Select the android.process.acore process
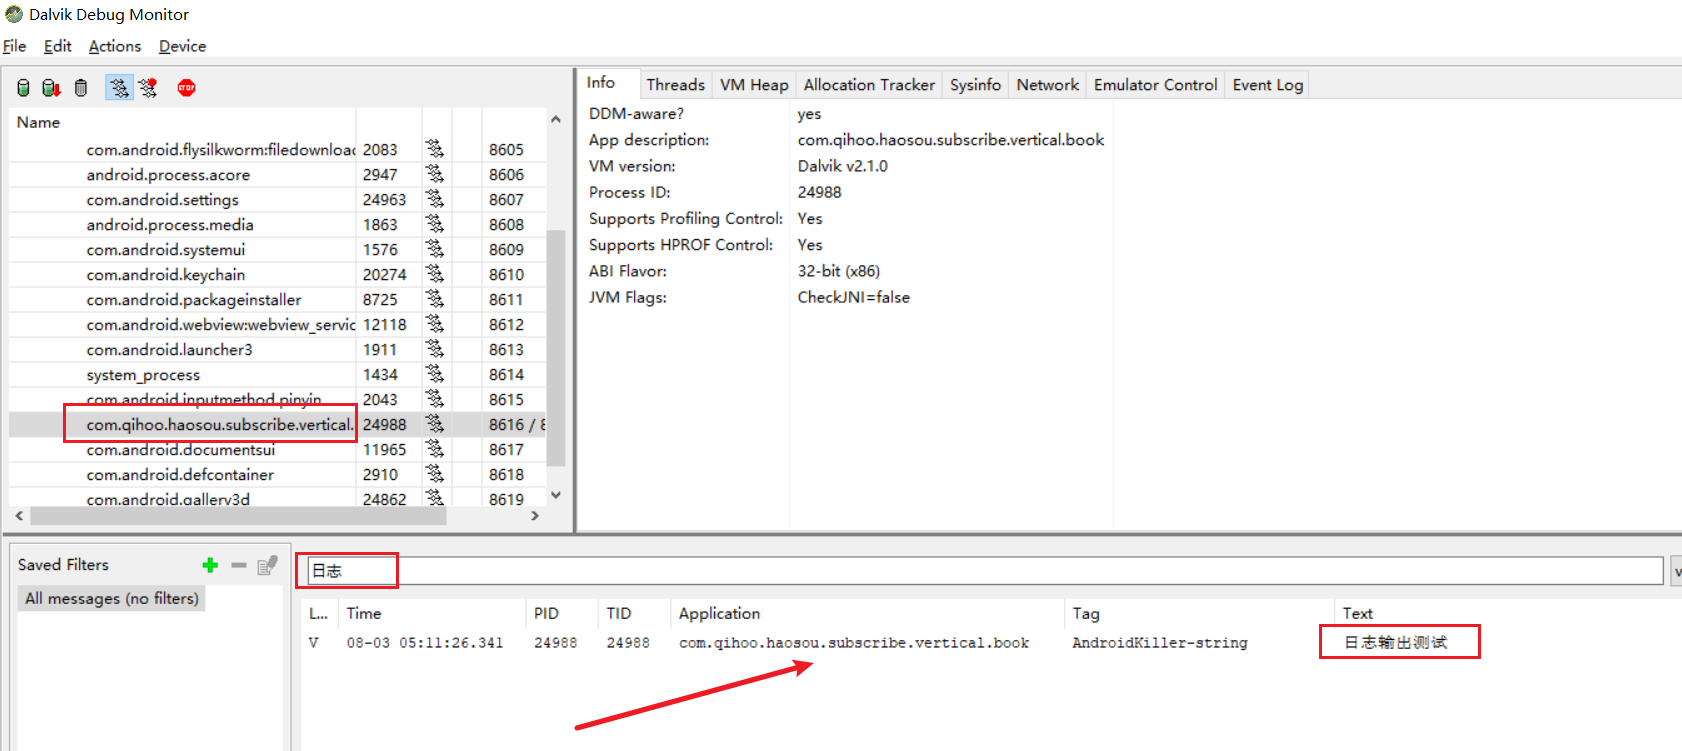 click(x=168, y=174)
